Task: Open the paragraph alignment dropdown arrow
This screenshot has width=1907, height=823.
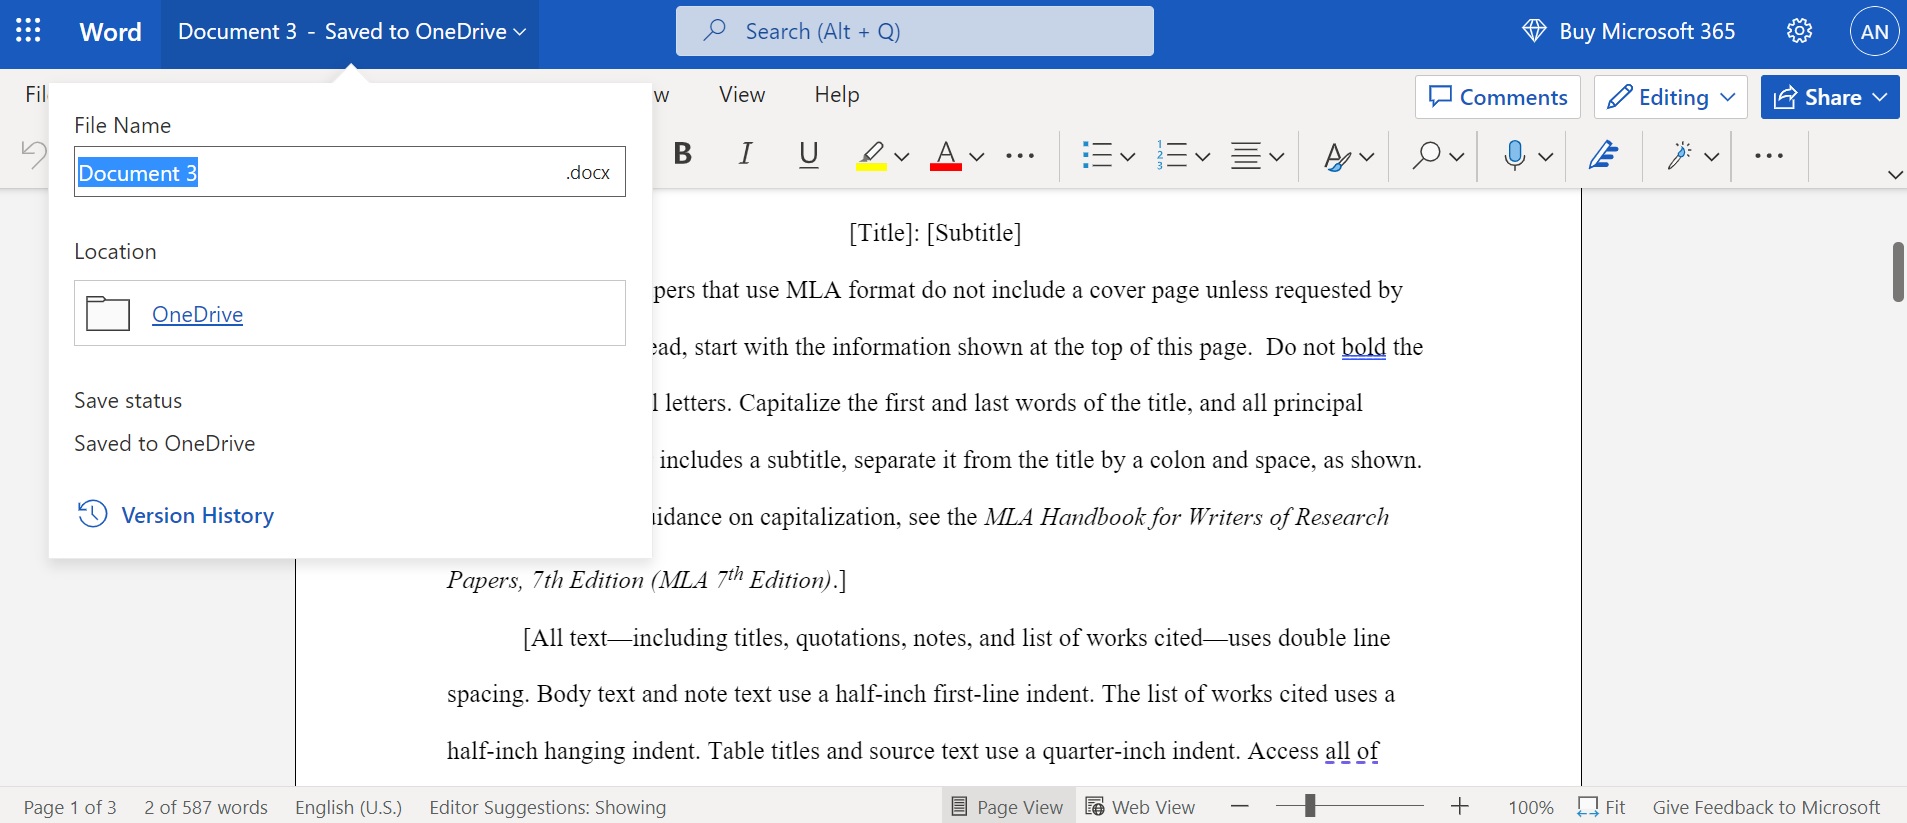Action: [x=1277, y=156]
